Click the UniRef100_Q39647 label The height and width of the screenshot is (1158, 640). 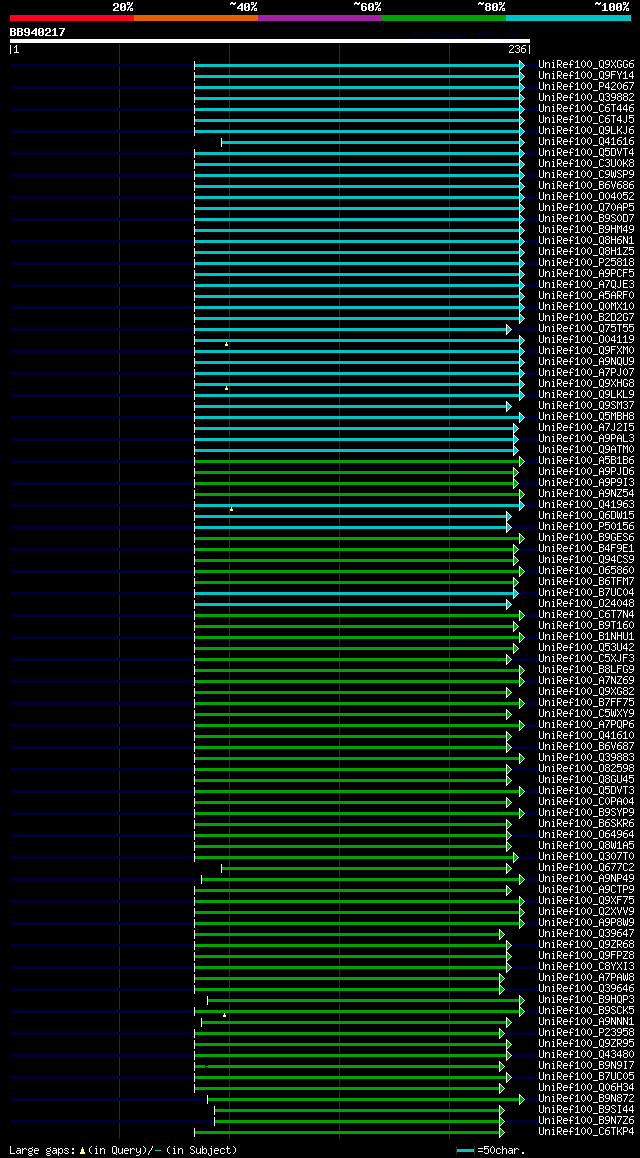(x=586, y=935)
